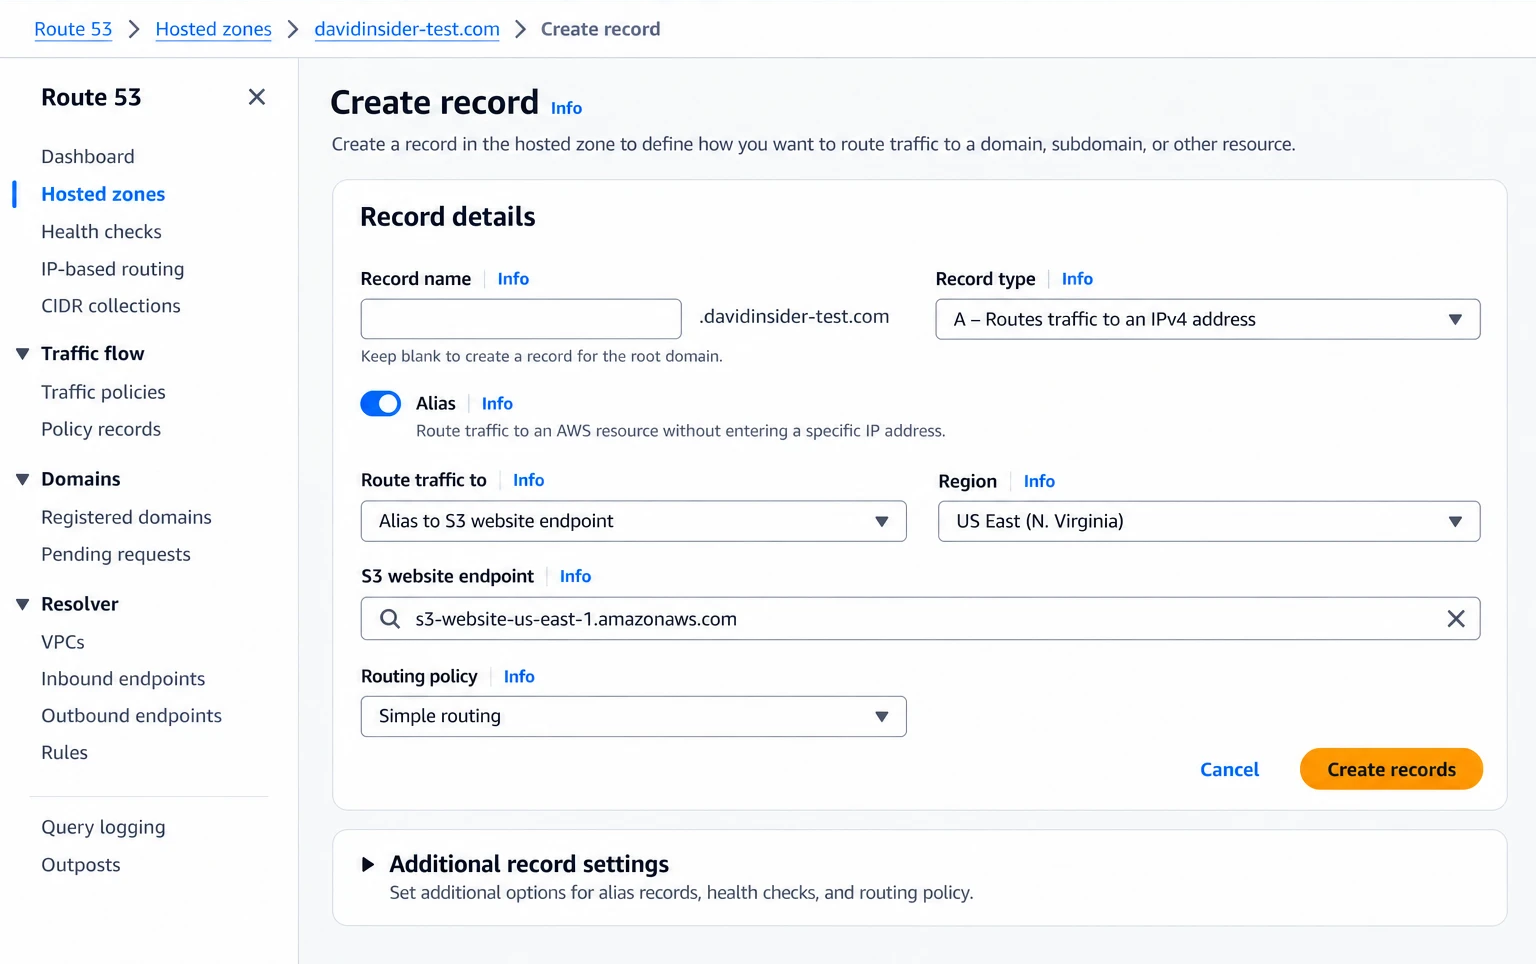Open the Region dropdown

[x=1209, y=521]
